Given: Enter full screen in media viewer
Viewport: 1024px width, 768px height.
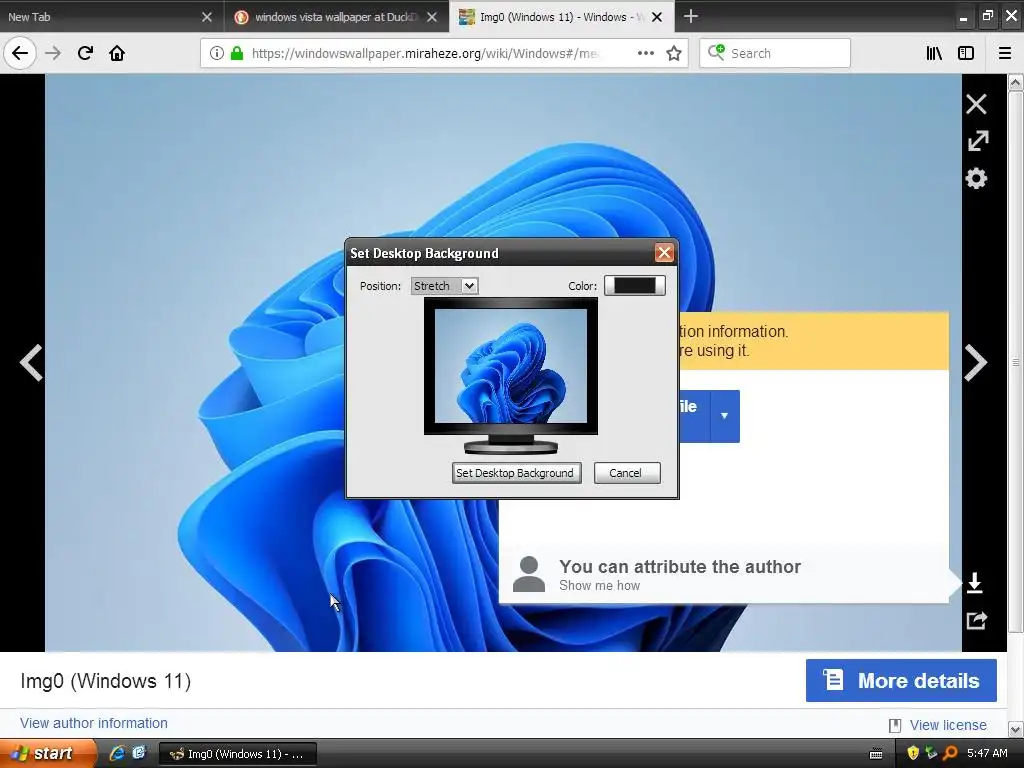Looking at the screenshot, I should (x=978, y=140).
